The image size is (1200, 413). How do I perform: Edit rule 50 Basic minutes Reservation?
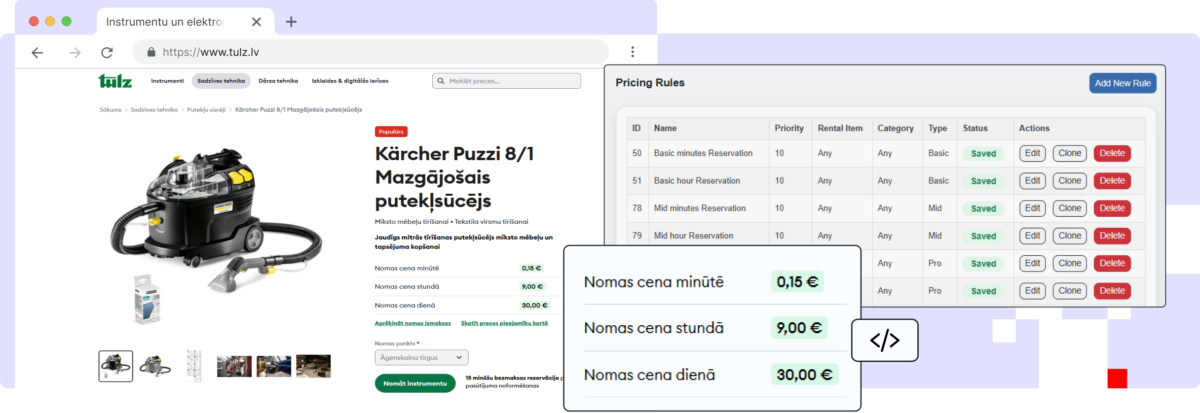[1033, 153]
